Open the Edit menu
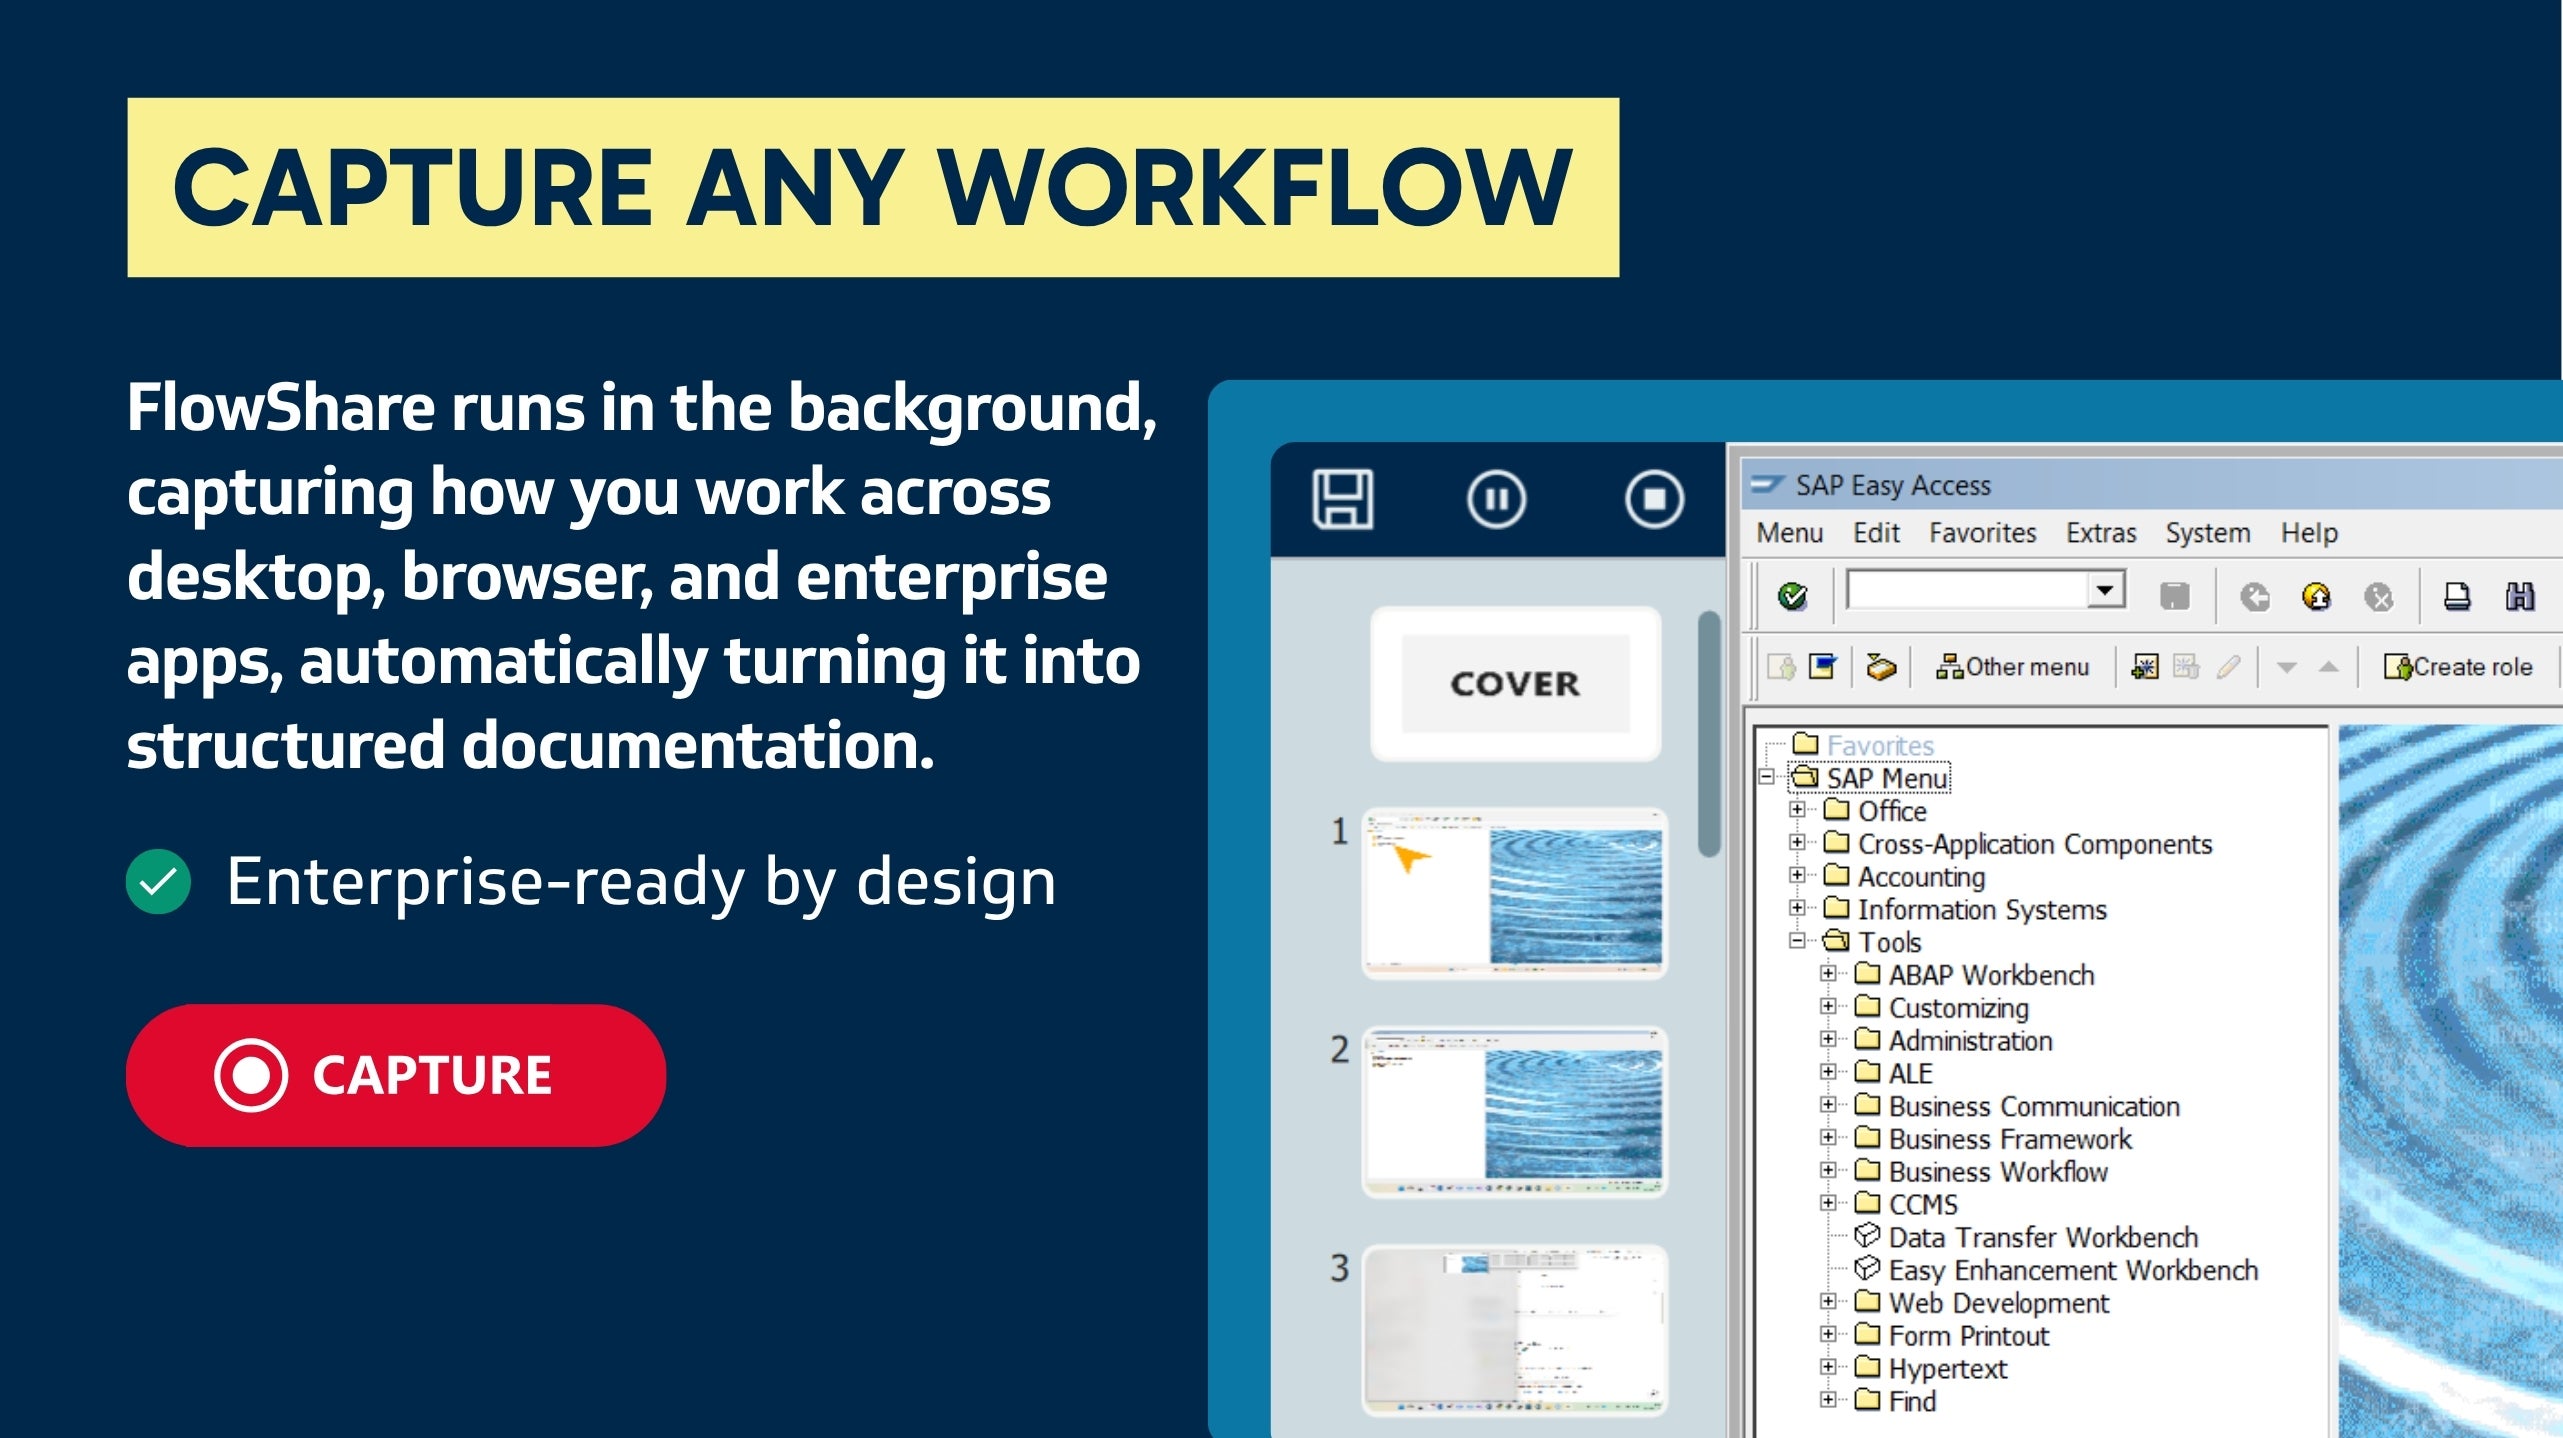Image resolution: width=2563 pixels, height=1438 pixels. [1876, 533]
